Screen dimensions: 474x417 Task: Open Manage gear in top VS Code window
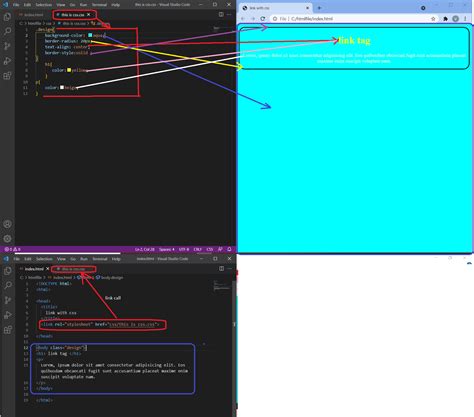pos(7,239)
